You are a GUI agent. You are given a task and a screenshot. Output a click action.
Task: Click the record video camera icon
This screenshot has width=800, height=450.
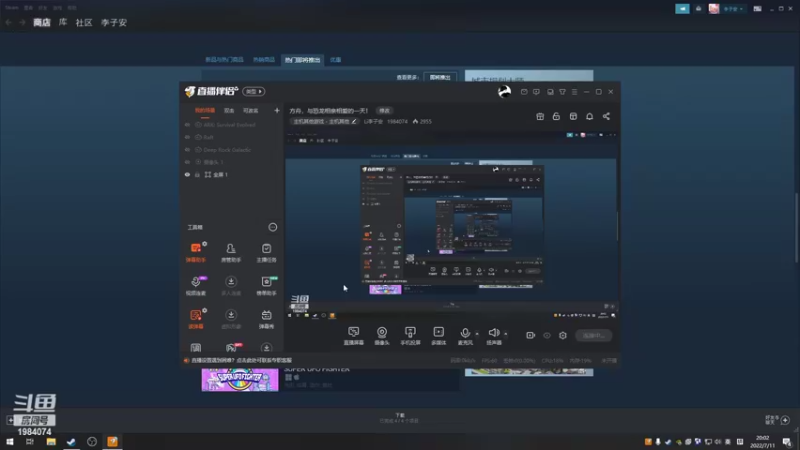(x=531, y=335)
